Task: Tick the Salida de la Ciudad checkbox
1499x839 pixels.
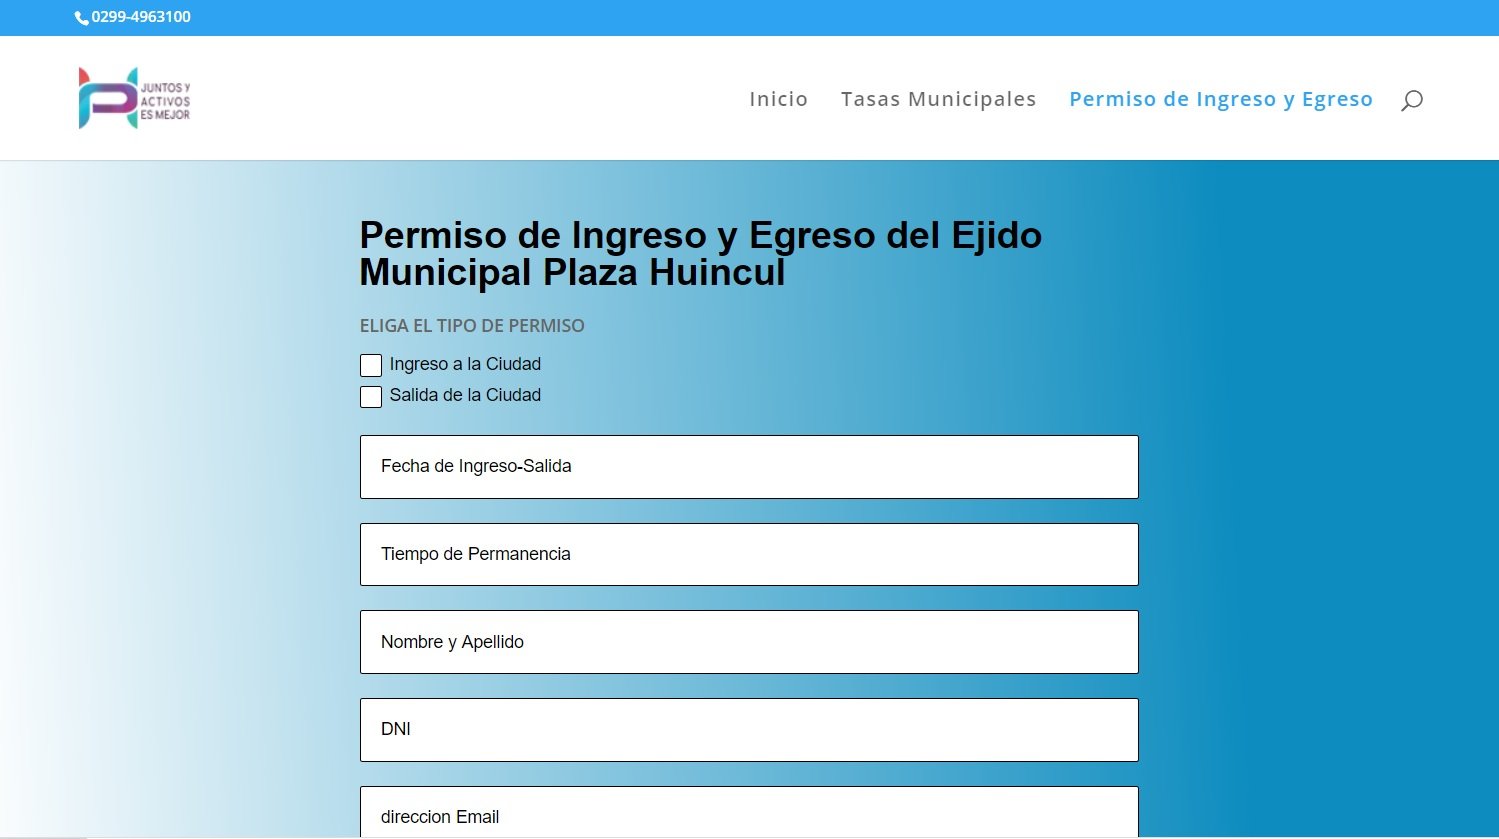Action: [x=371, y=396]
